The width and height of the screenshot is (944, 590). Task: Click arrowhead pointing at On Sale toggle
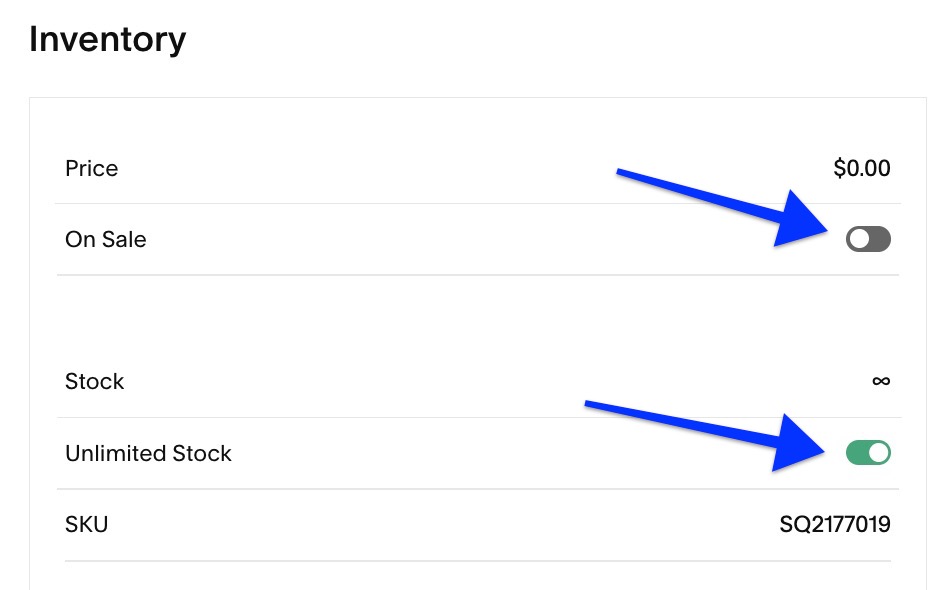click(x=812, y=226)
